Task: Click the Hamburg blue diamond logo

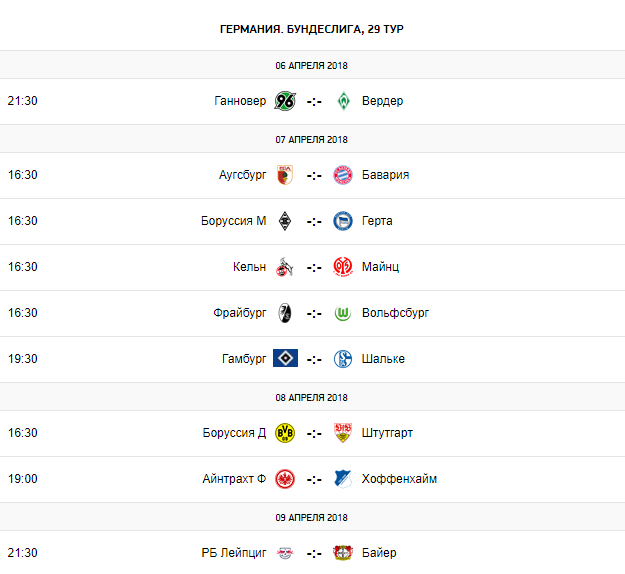Action: click(285, 359)
